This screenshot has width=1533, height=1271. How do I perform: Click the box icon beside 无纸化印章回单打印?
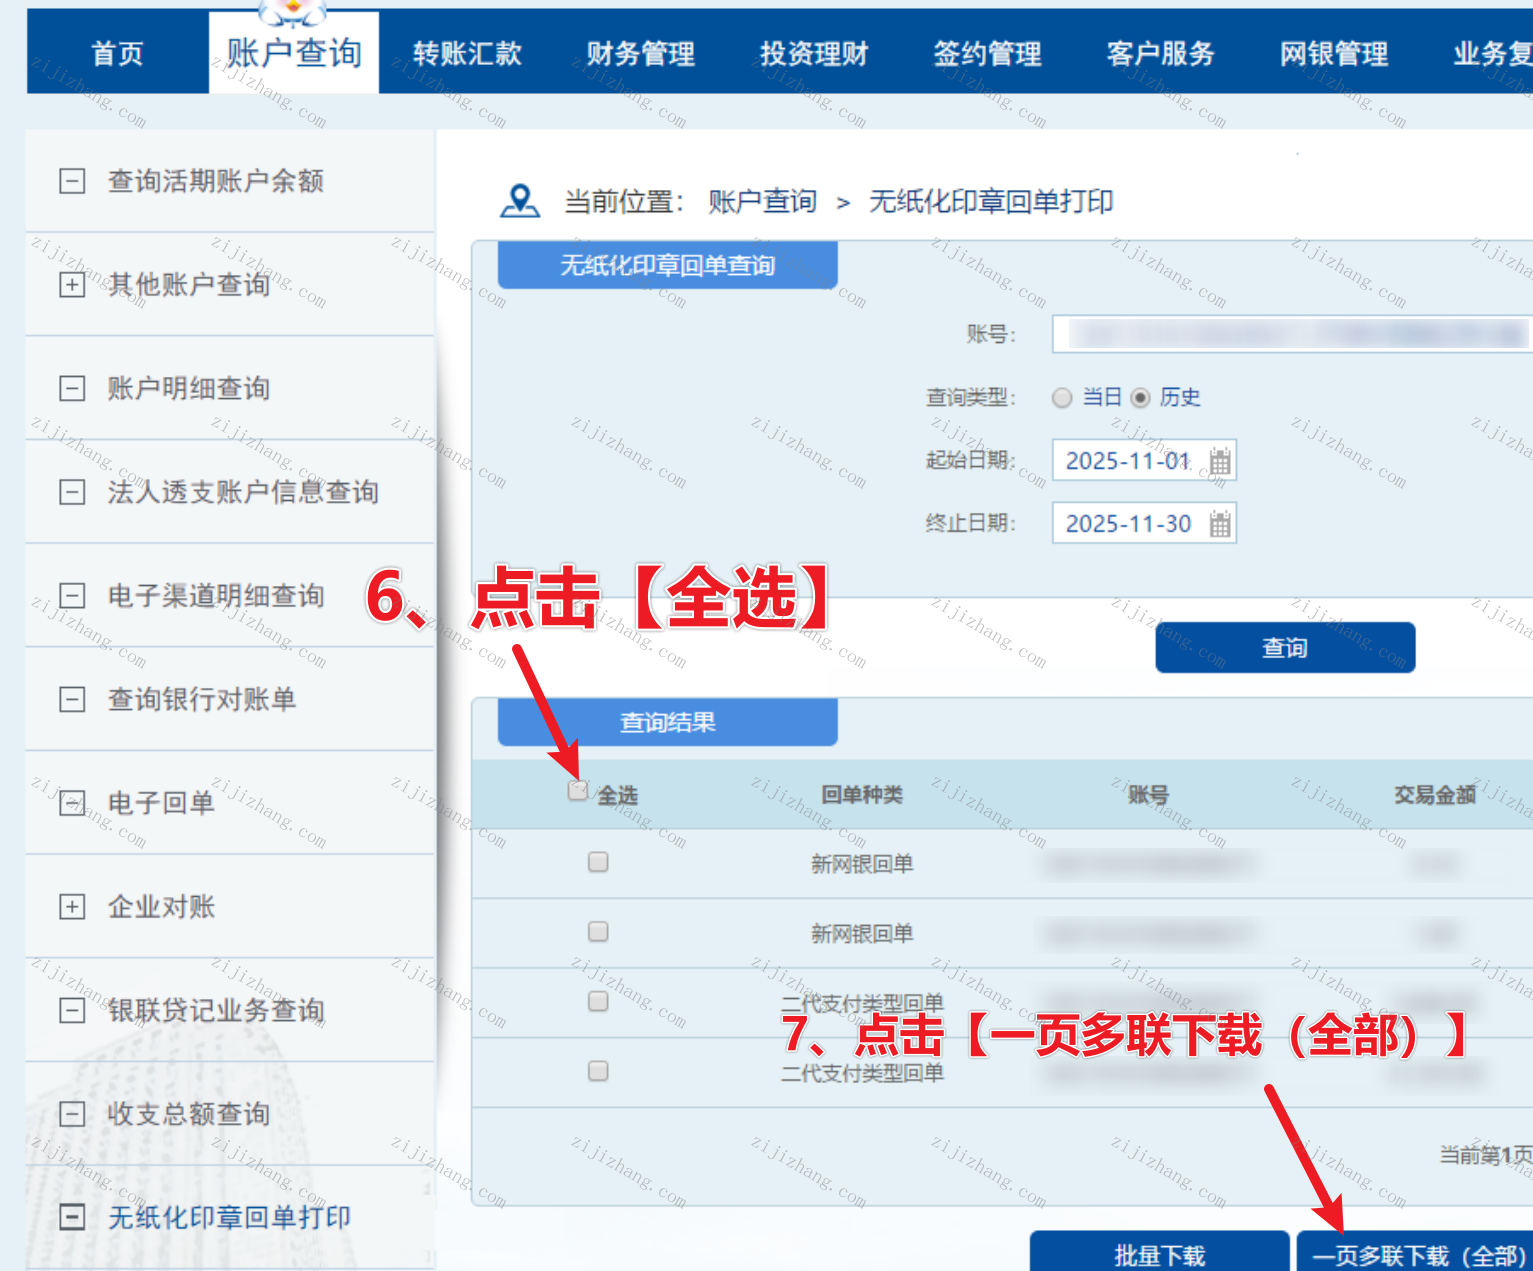pos(72,1217)
